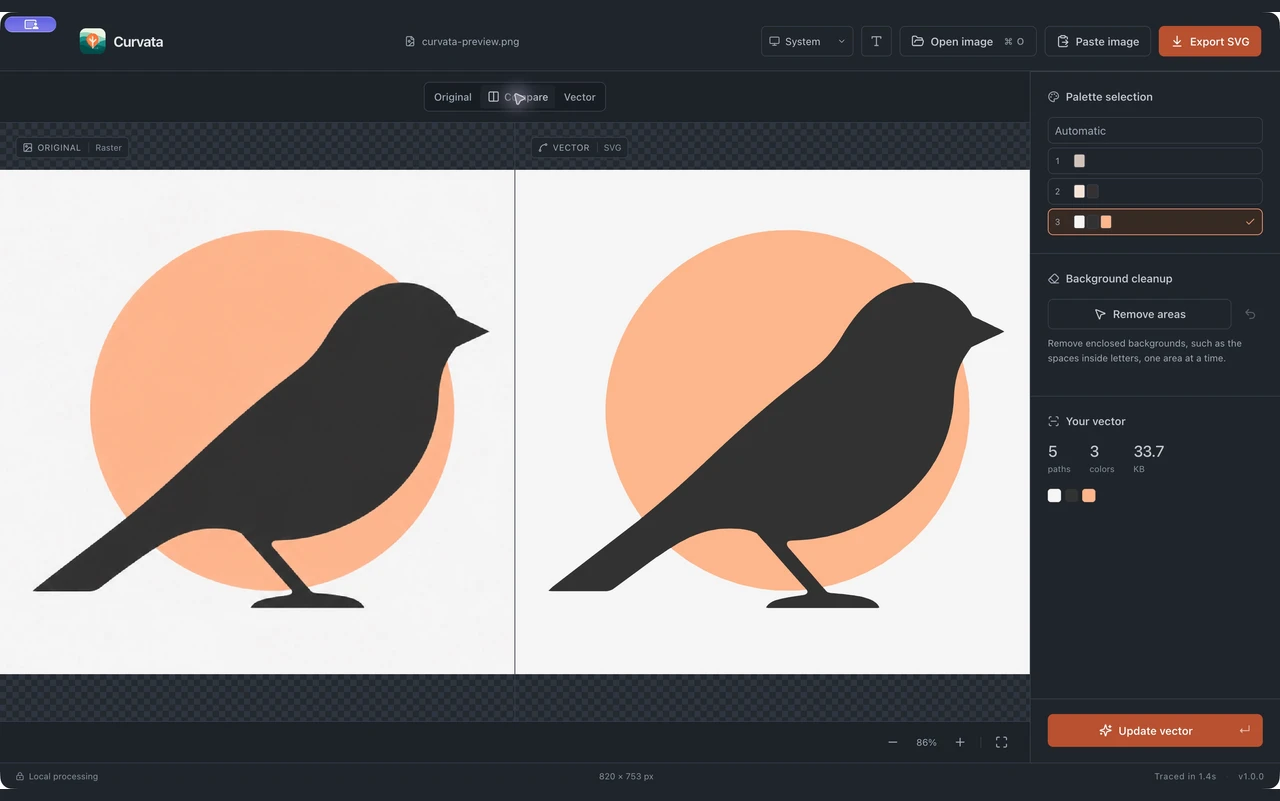Click the image icon on the ORIGINAL badge
Screen dimensions: 1280x801
[28, 148]
